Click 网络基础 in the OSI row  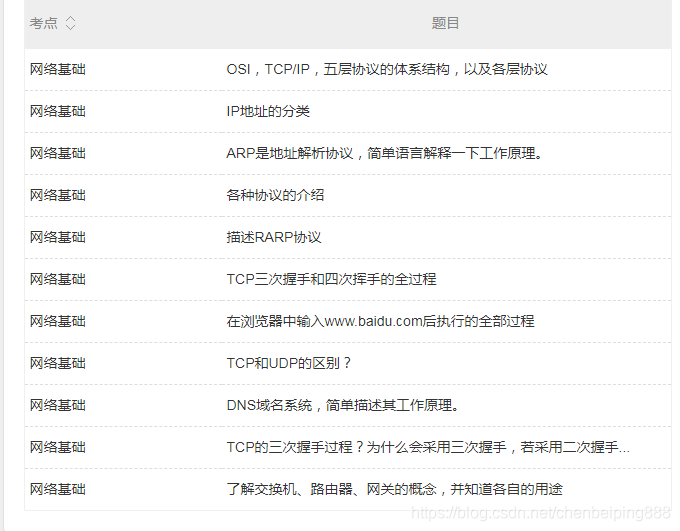pyautogui.click(x=58, y=69)
